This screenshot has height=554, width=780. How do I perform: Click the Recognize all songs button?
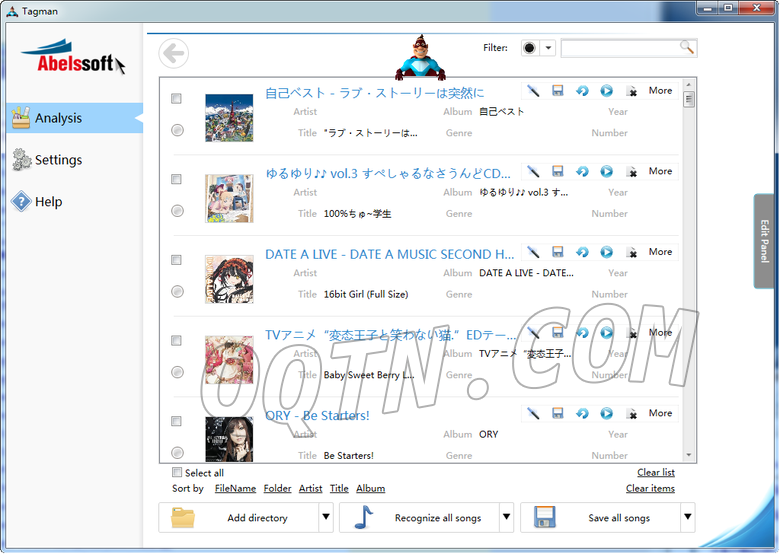(437, 518)
